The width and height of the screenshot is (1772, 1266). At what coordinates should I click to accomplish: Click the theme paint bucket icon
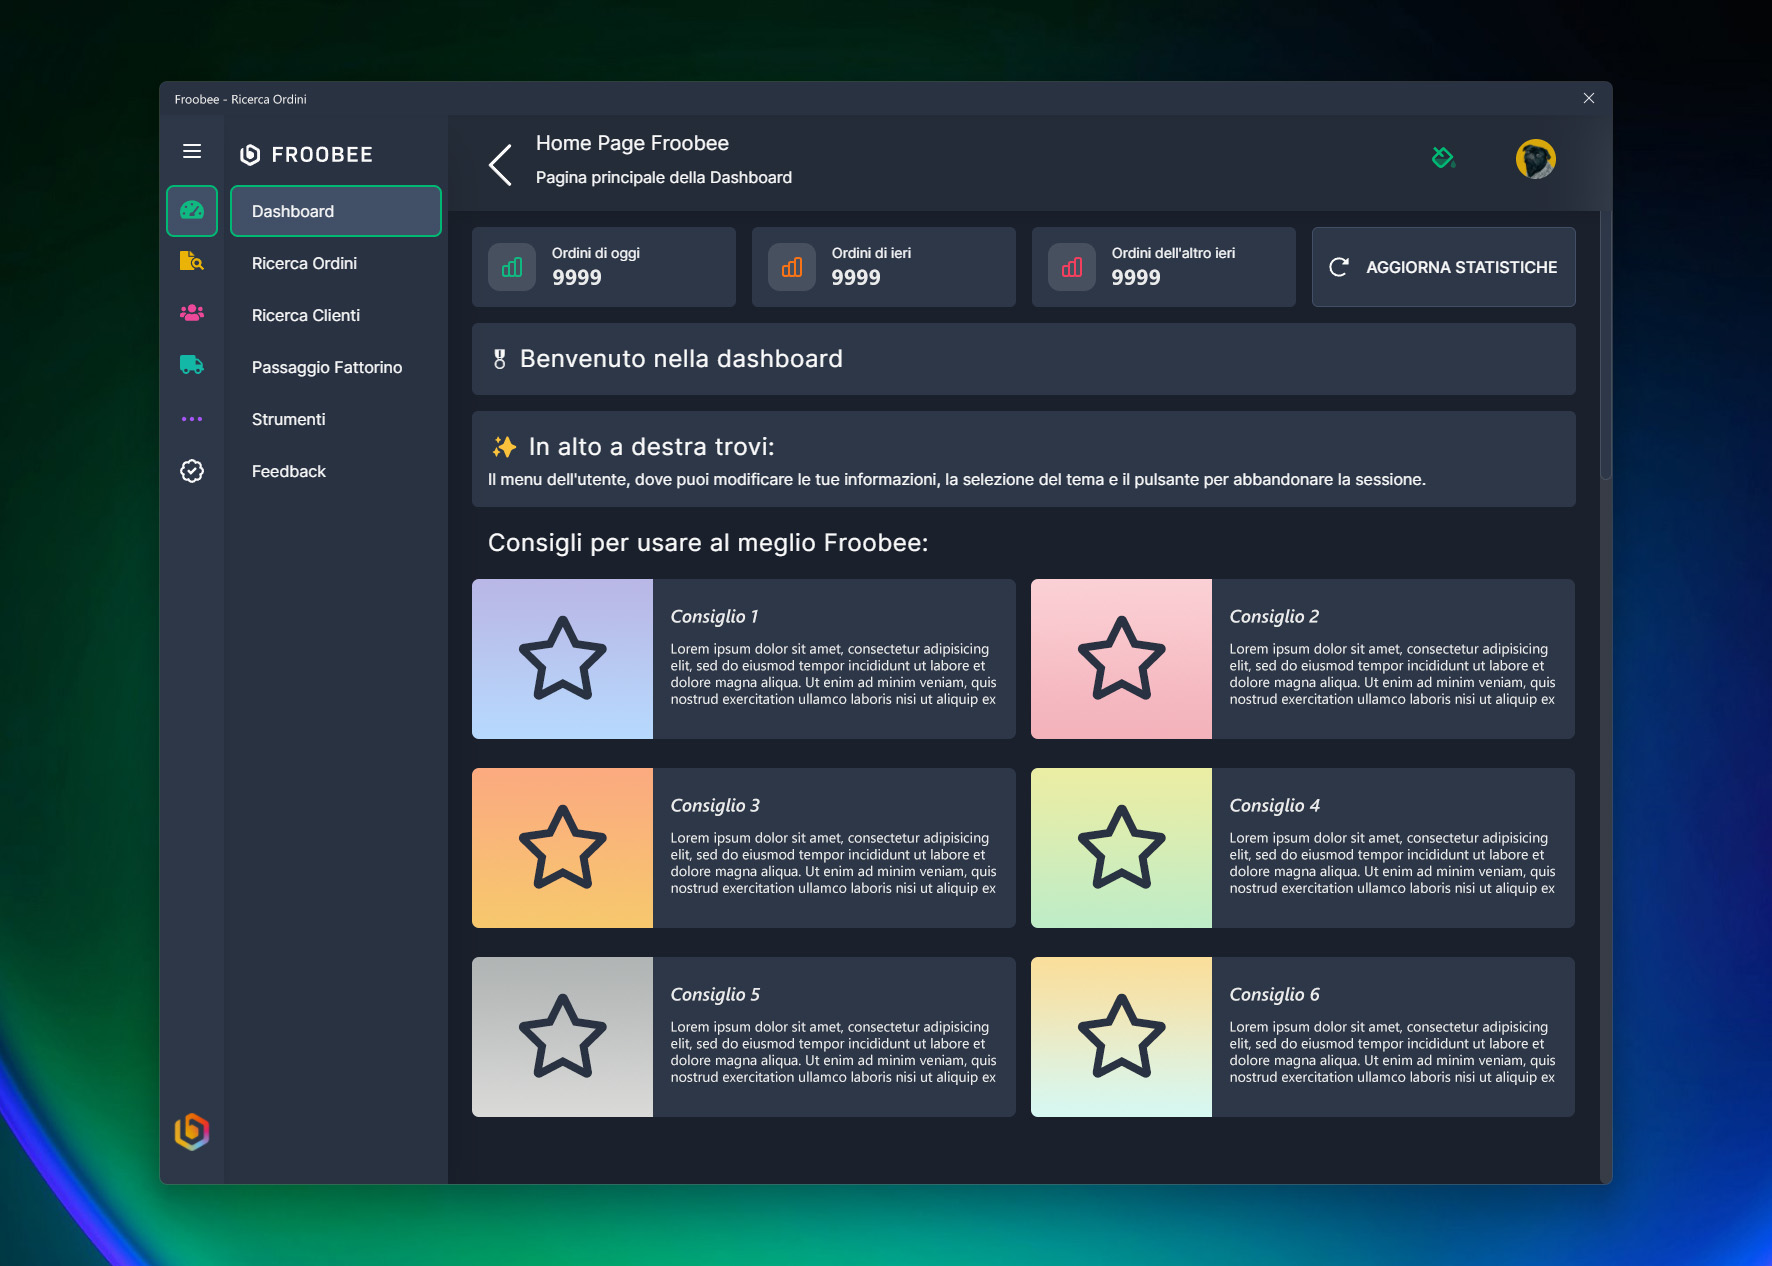pyautogui.click(x=1442, y=158)
